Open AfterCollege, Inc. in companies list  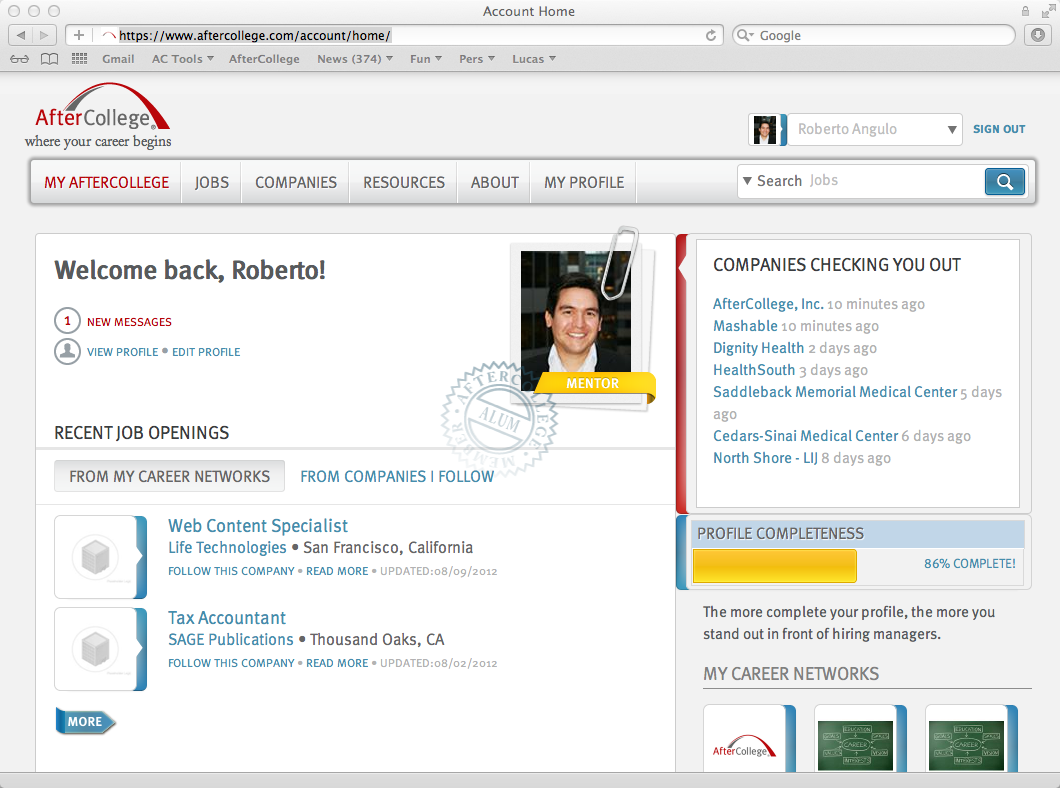click(768, 303)
